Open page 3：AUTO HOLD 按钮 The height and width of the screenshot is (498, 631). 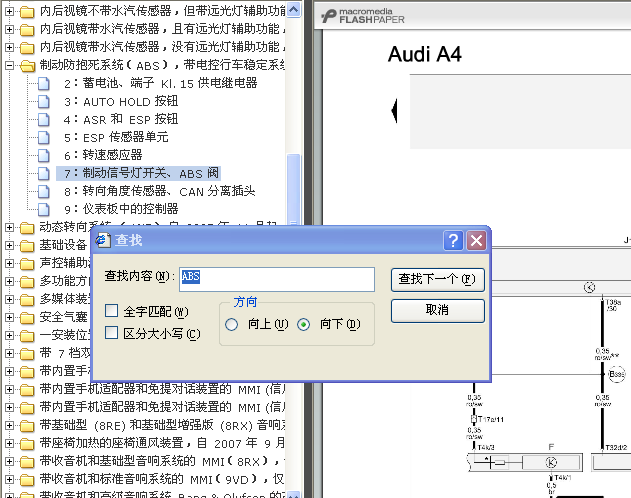tap(121, 101)
